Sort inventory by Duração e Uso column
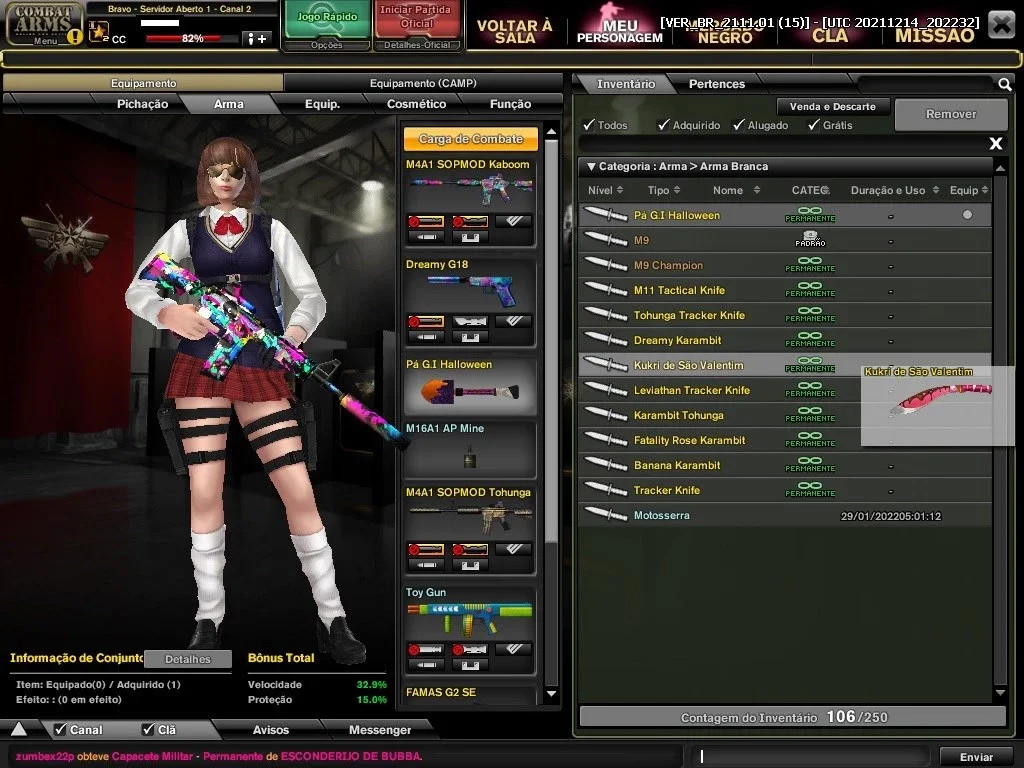Viewport: 1024px width, 768px height. click(x=895, y=190)
